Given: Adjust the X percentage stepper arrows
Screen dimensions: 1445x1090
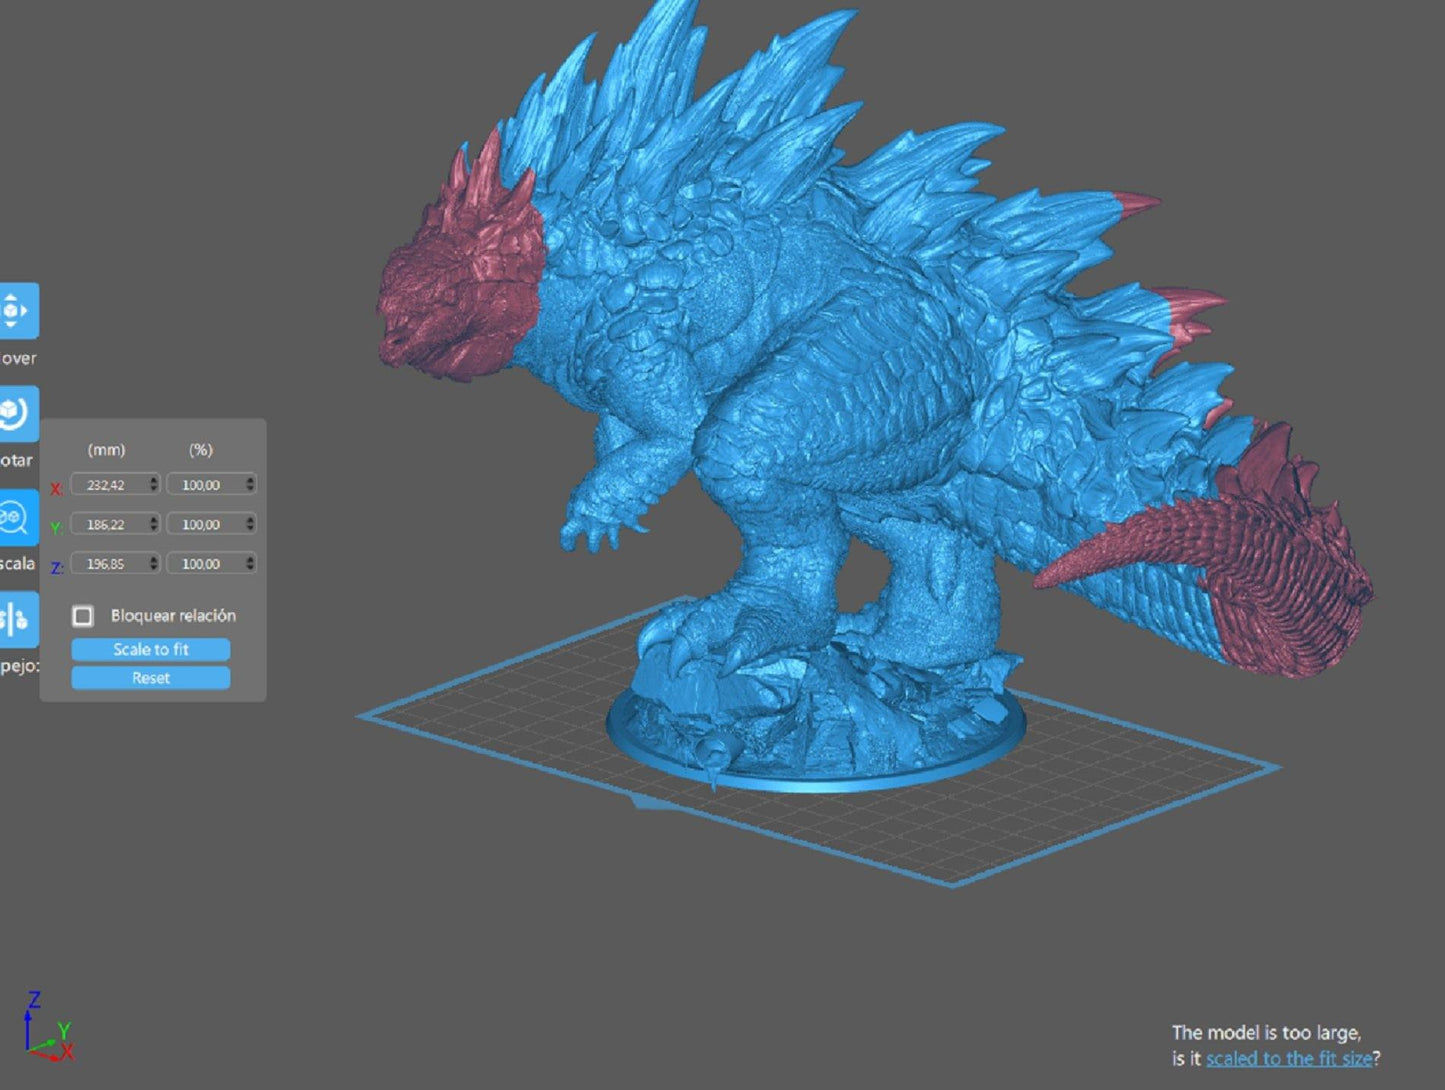Looking at the screenshot, I should tap(249, 484).
